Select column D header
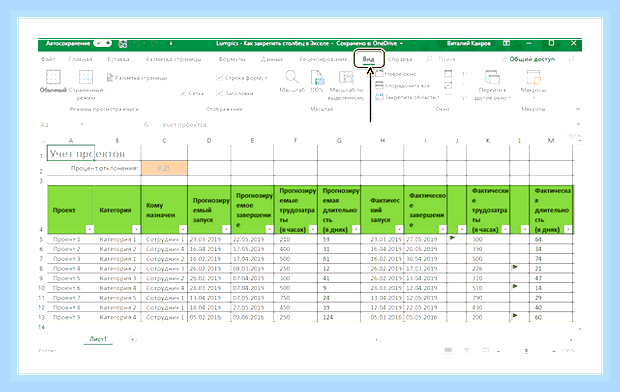 click(209, 140)
